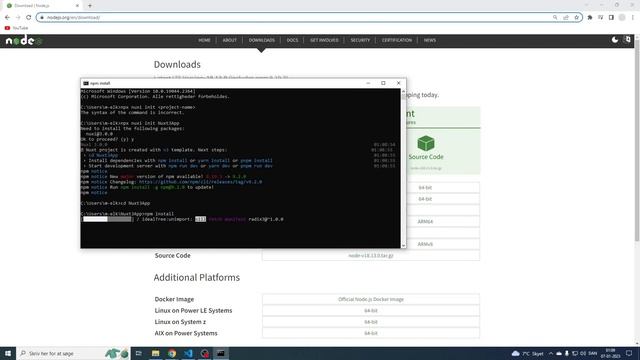The image size is (640, 360).
Task: Open a new browser tab
Action: click(90, 6)
